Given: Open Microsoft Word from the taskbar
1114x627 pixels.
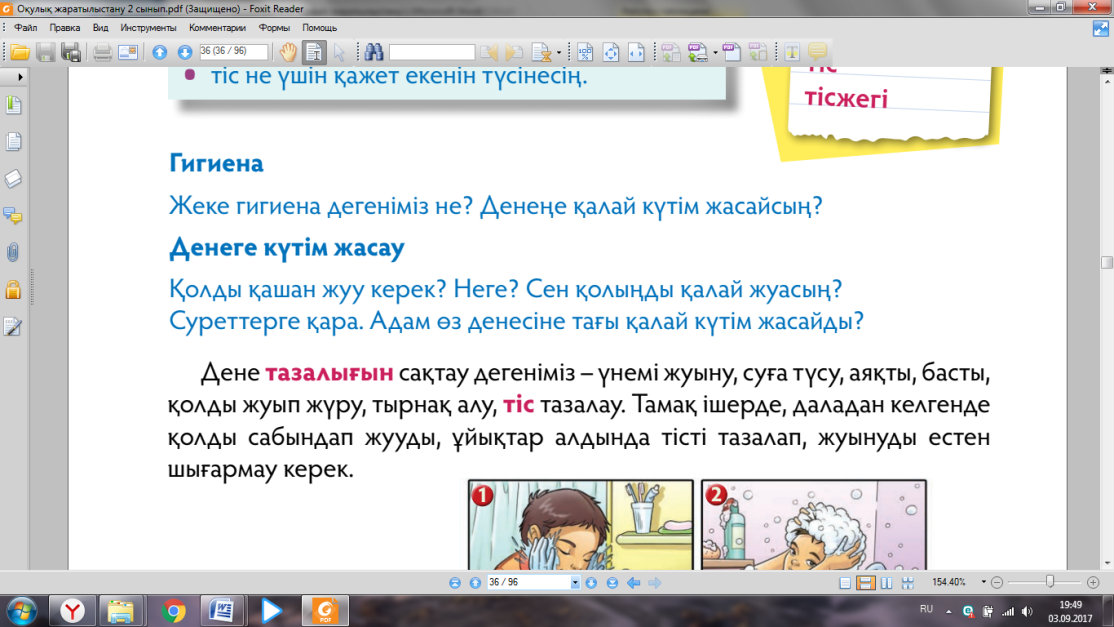Looking at the screenshot, I should pyautogui.click(x=222, y=611).
